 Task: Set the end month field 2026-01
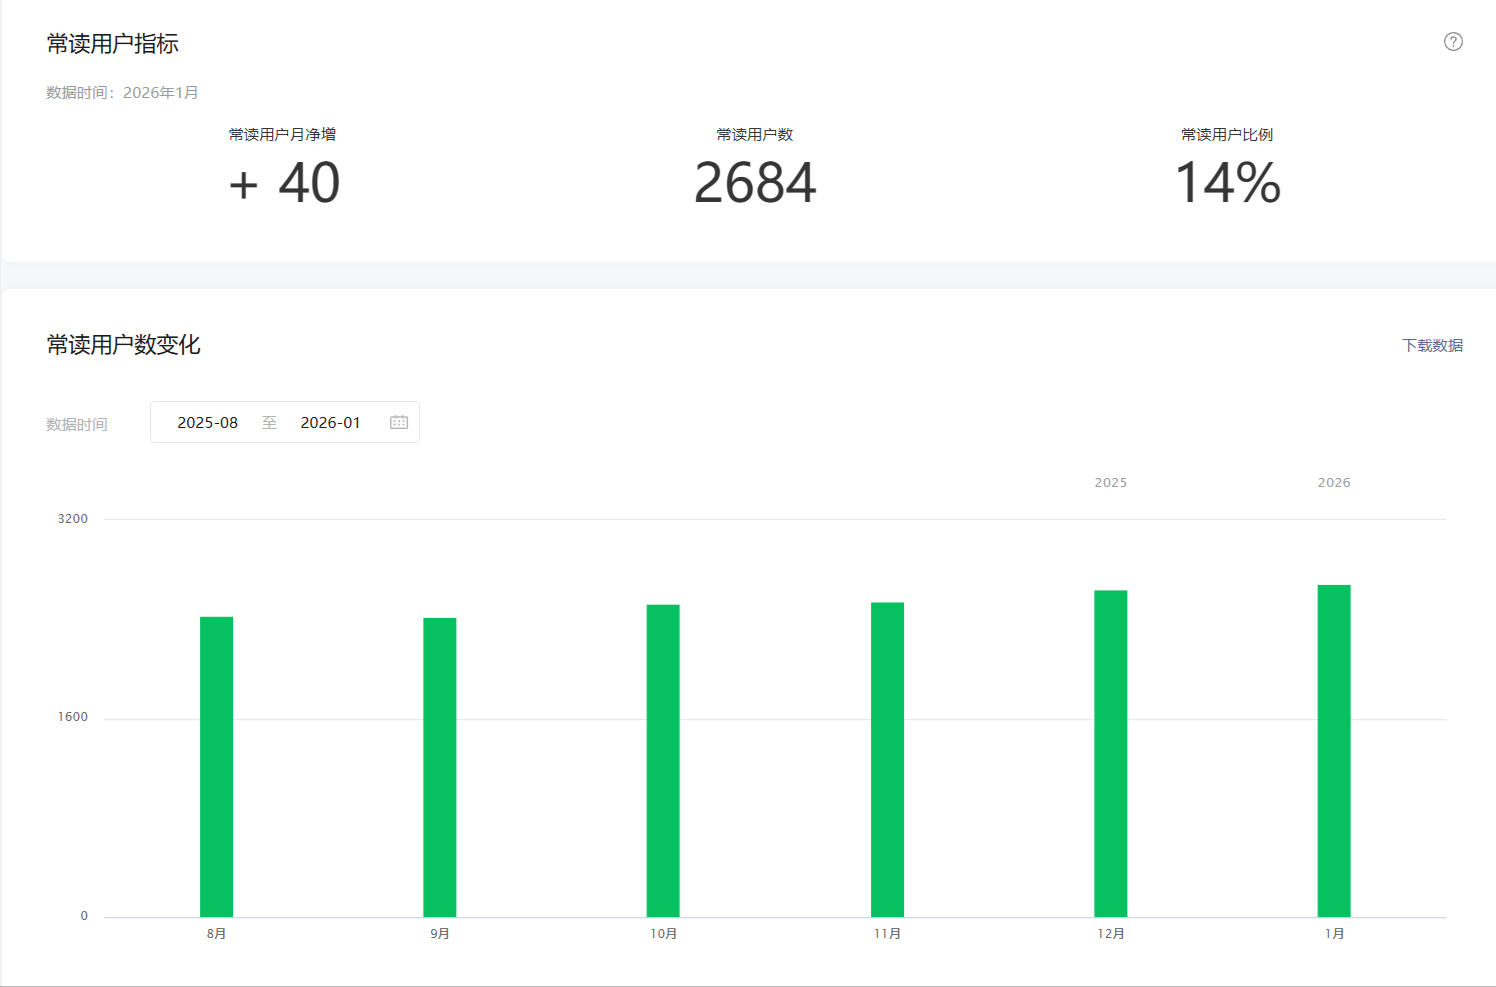[330, 422]
